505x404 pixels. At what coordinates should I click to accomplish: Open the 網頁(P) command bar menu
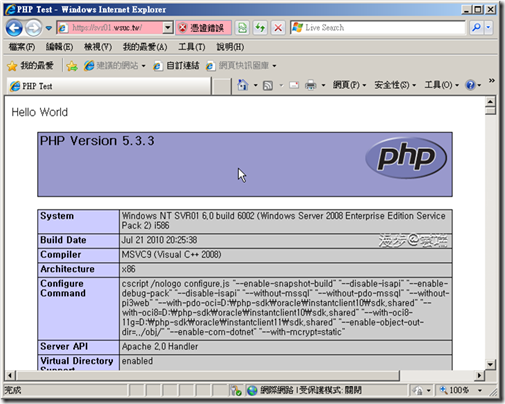pos(349,85)
